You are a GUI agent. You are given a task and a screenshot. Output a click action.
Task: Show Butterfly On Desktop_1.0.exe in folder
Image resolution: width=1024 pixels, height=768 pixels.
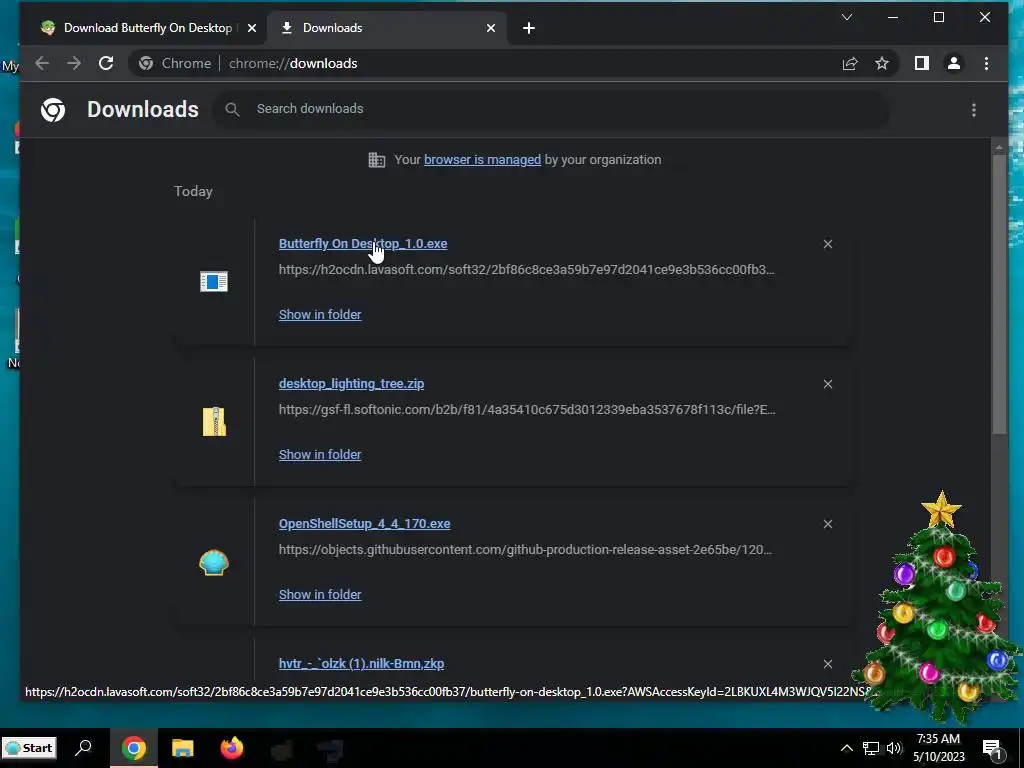tap(320, 314)
